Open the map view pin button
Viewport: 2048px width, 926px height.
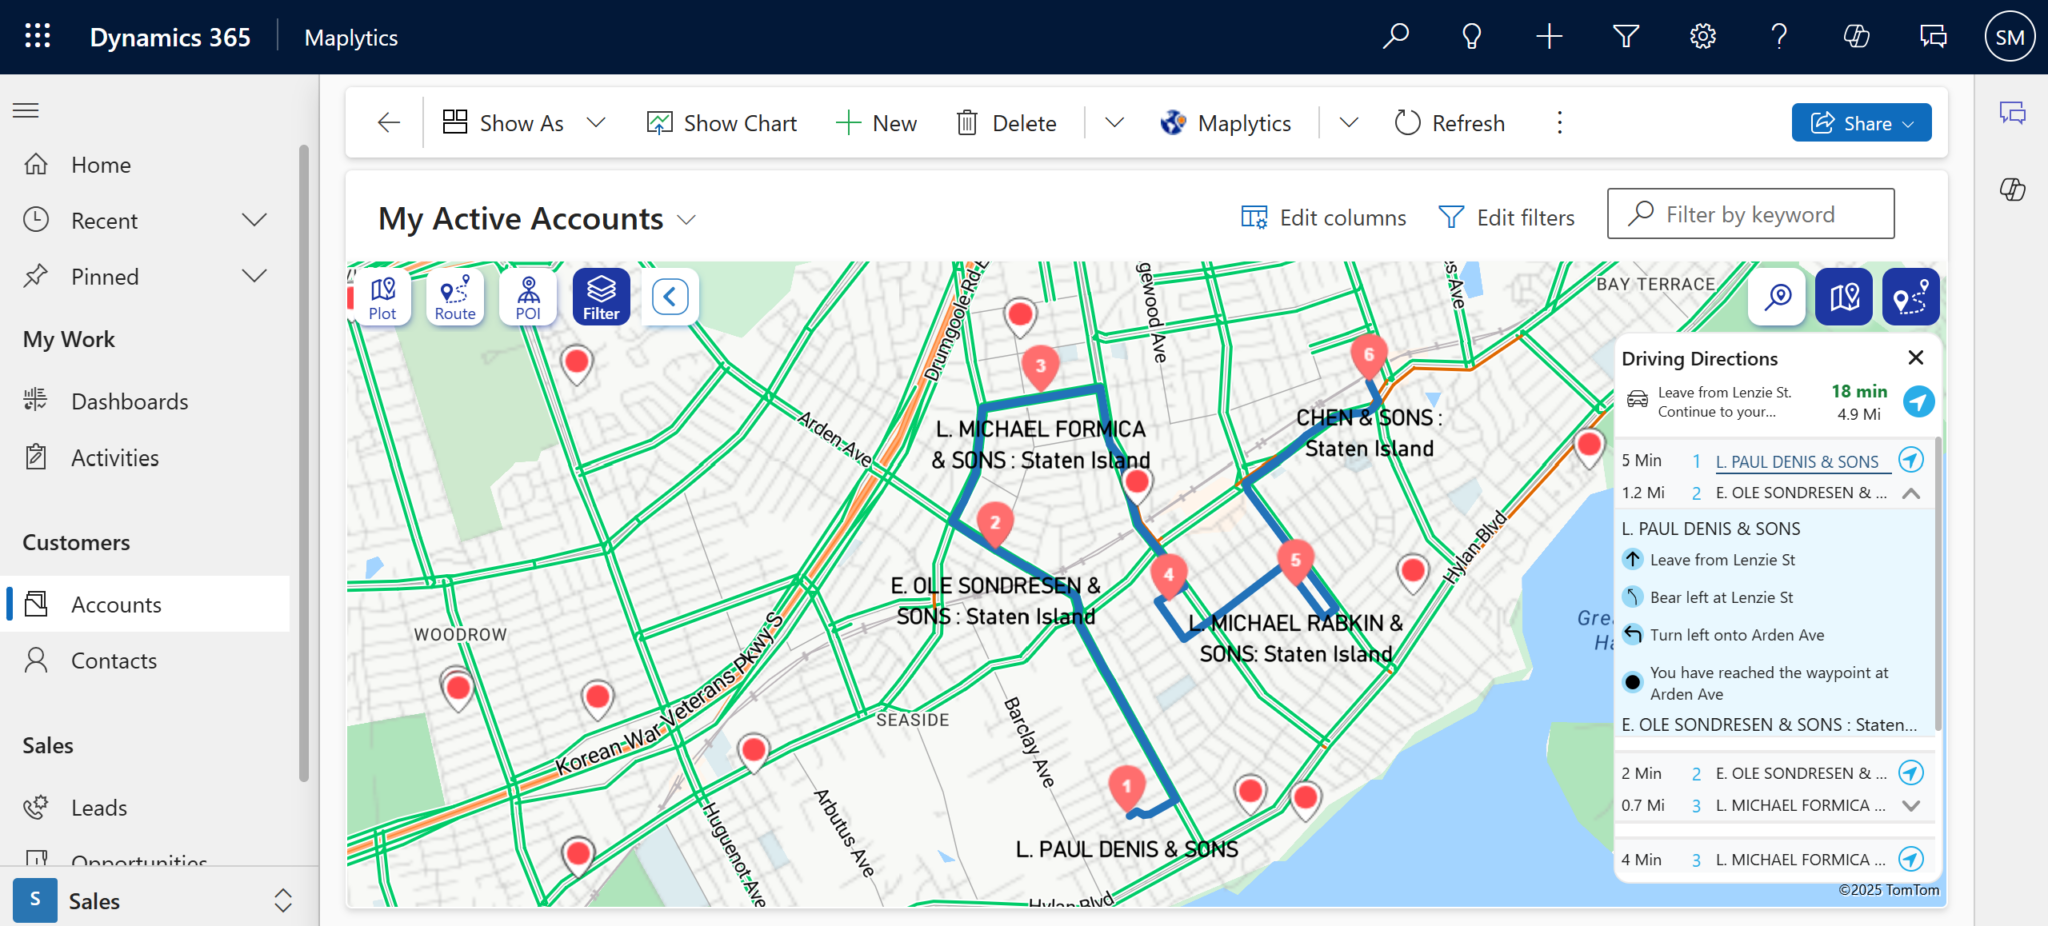click(x=1844, y=297)
